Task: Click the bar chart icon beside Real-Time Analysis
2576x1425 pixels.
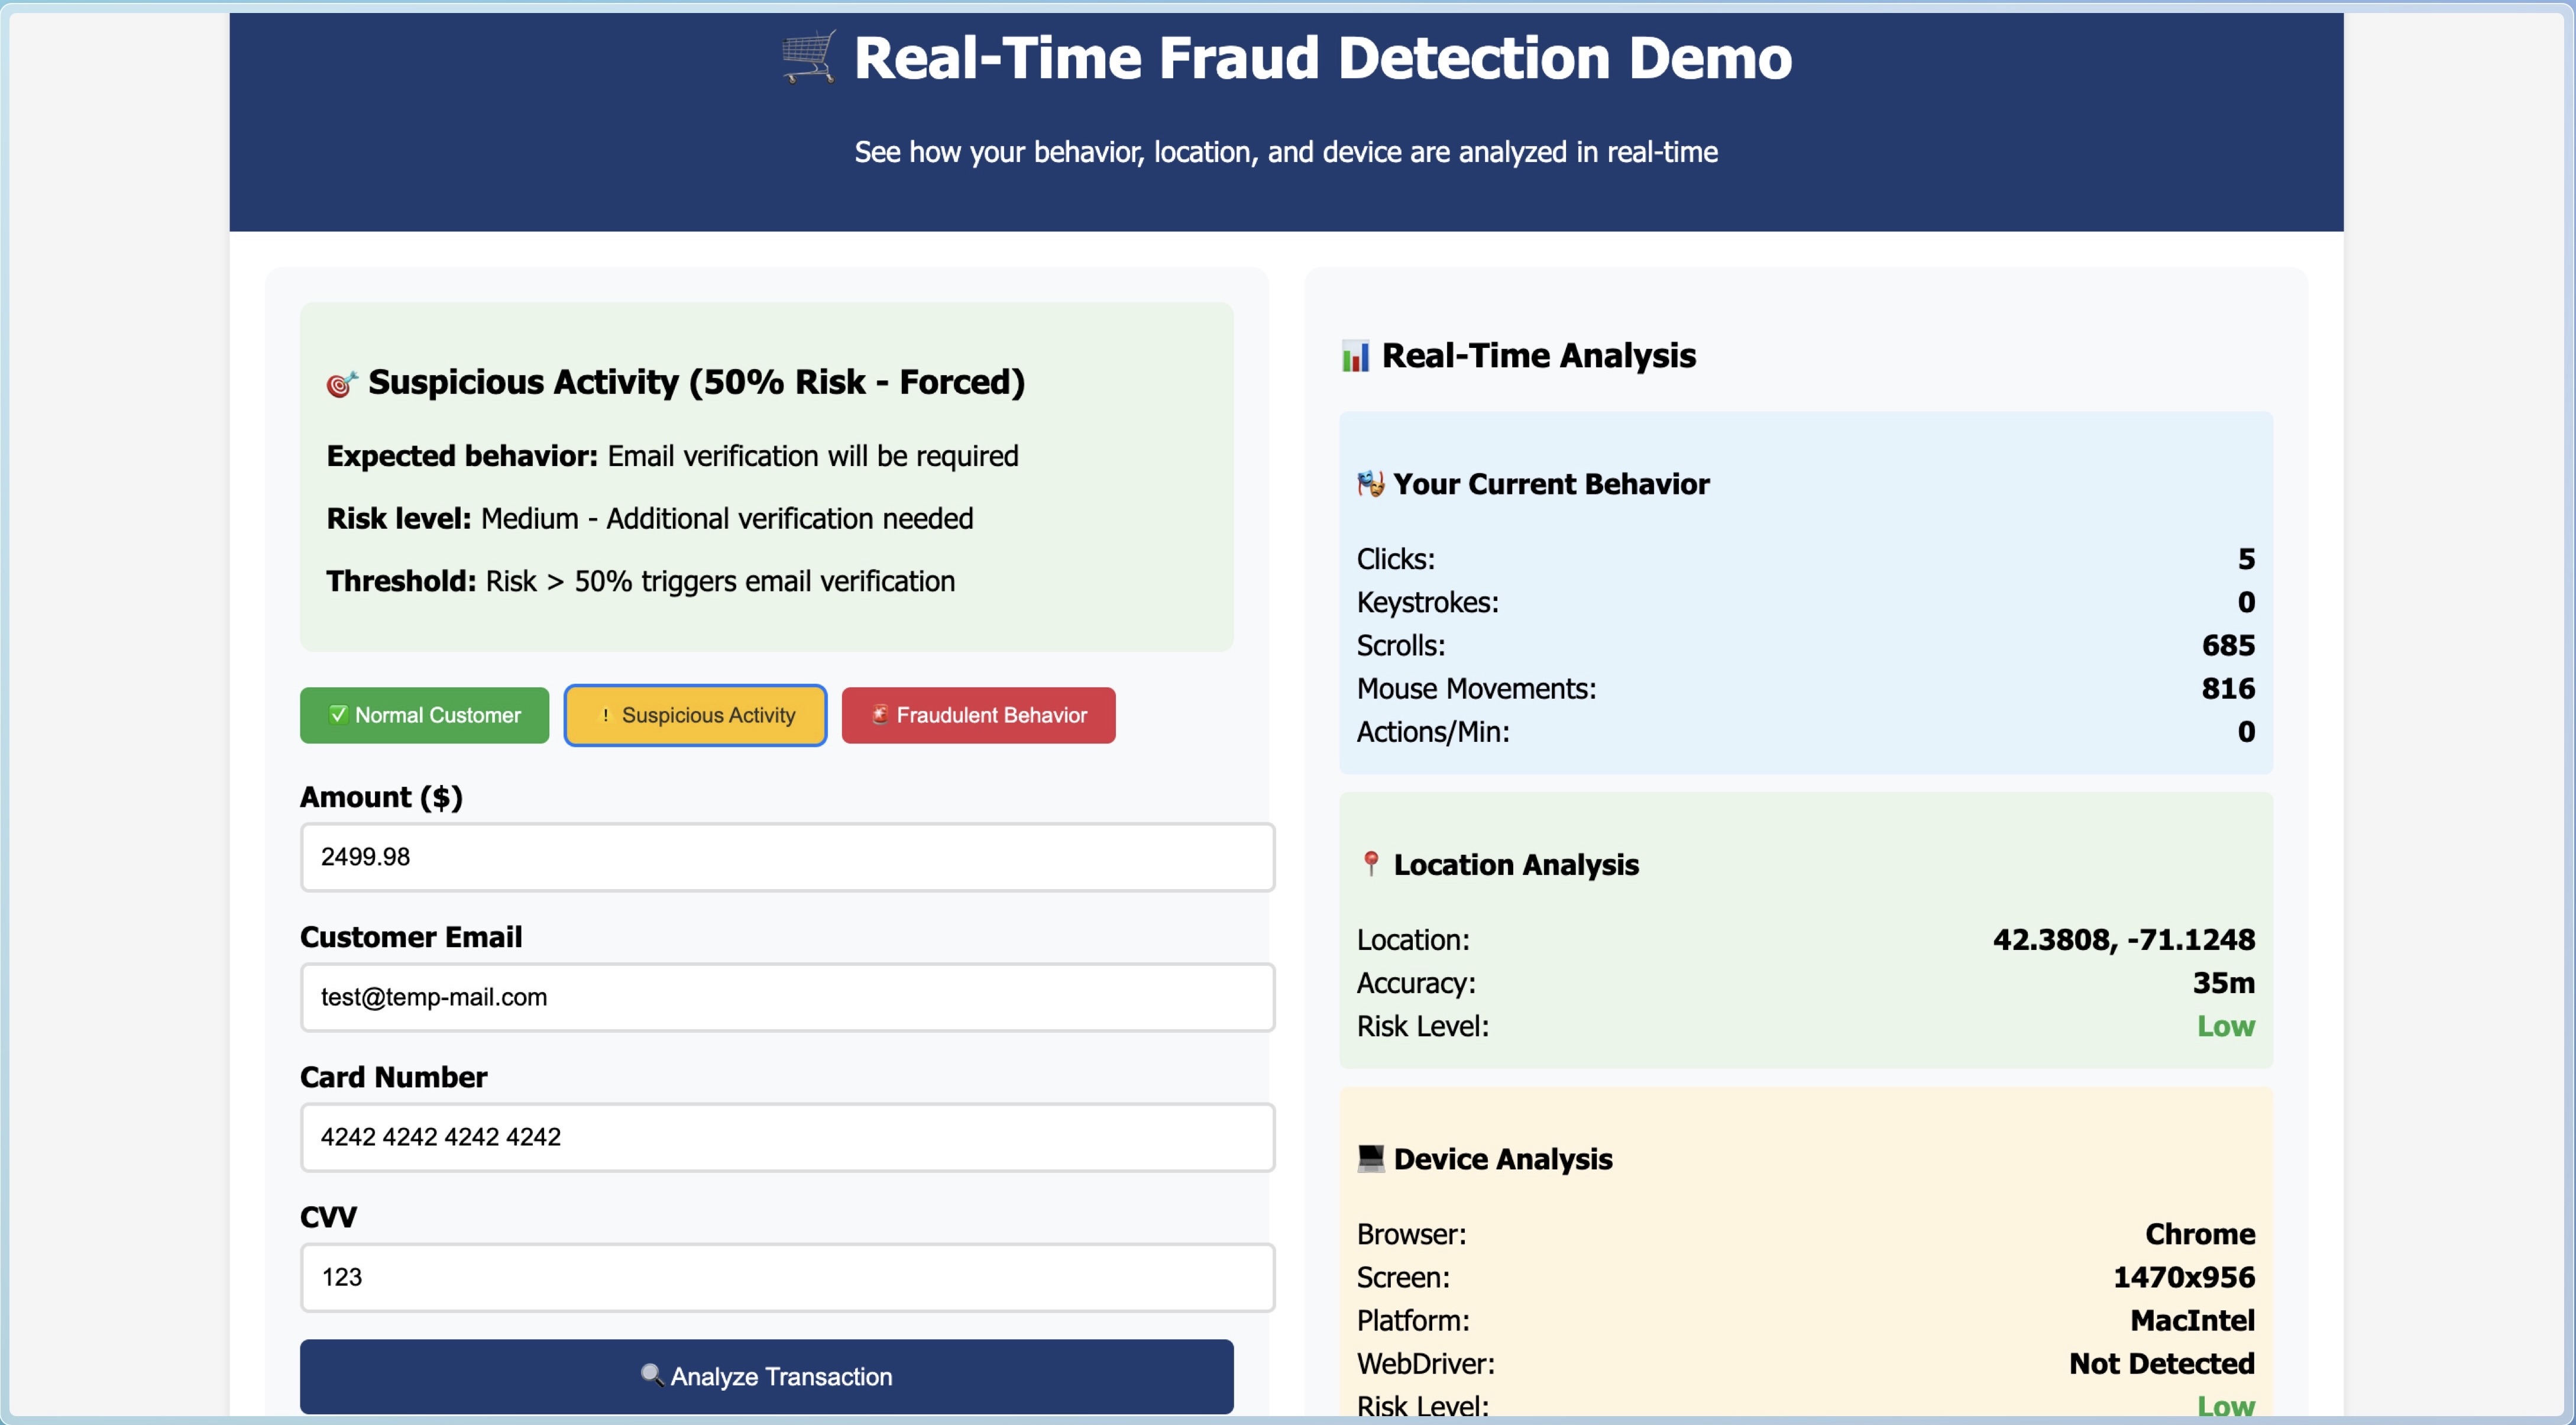Action: coord(1355,356)
